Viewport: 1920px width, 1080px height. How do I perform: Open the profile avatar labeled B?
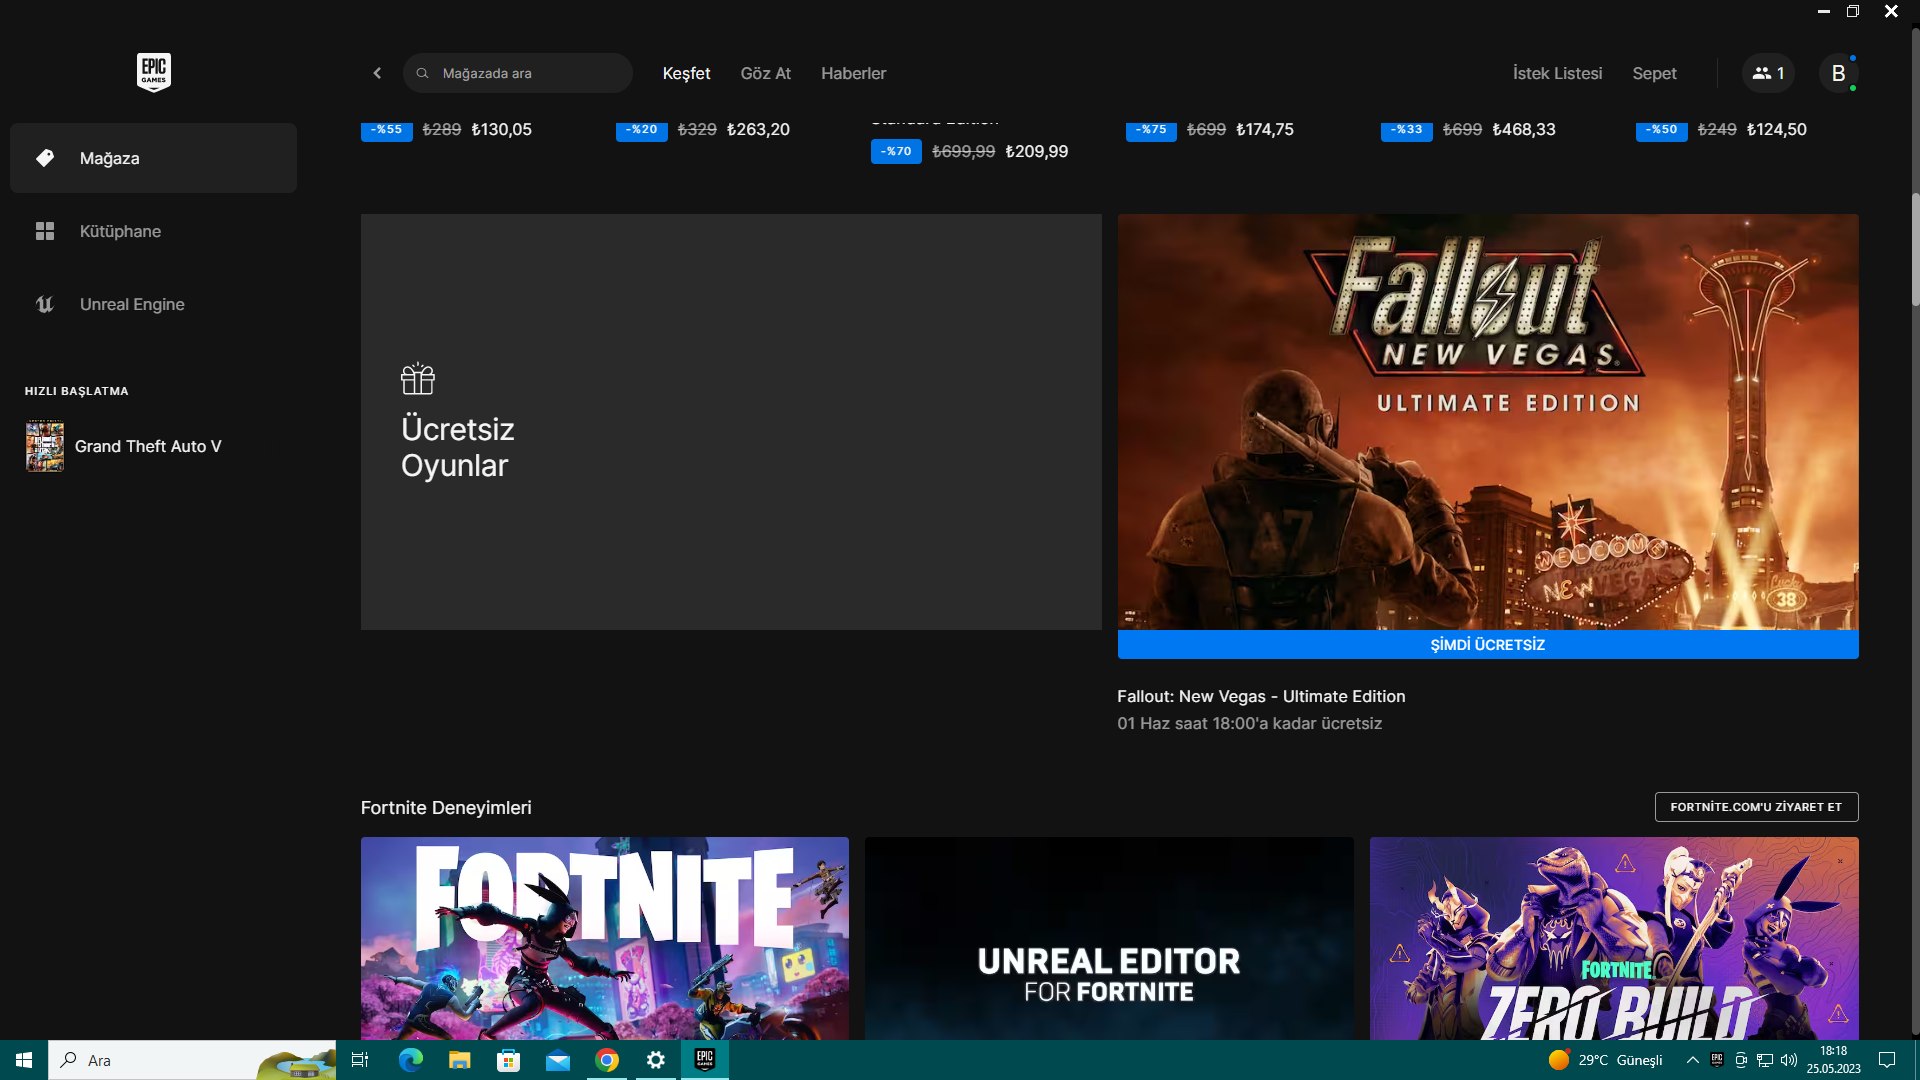(1837, 73)
